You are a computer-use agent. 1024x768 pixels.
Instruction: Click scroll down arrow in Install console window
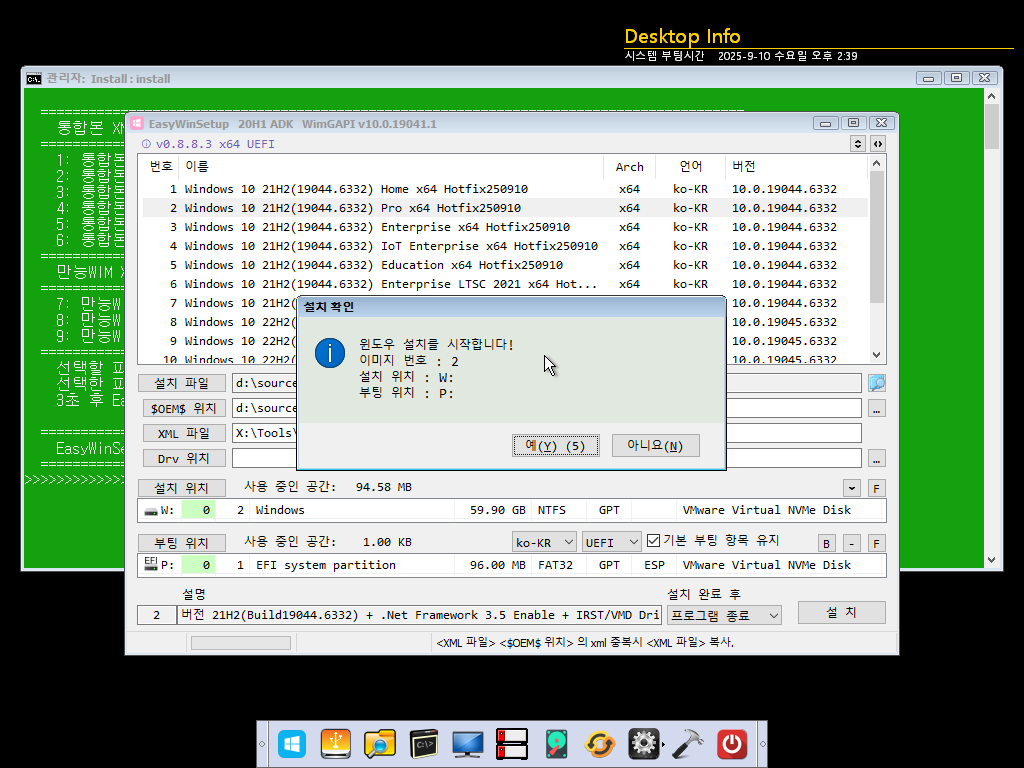click(x=991, y=560)
